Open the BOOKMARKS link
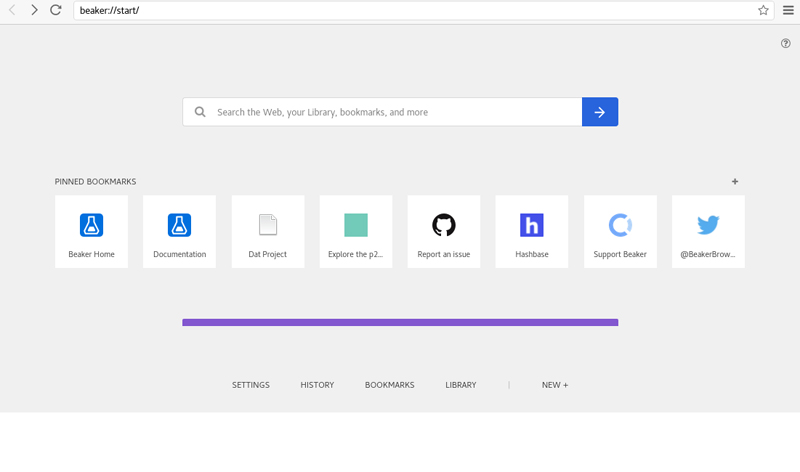Image resolution: width=800 pixels, height=472 pixels. [389, 385]
